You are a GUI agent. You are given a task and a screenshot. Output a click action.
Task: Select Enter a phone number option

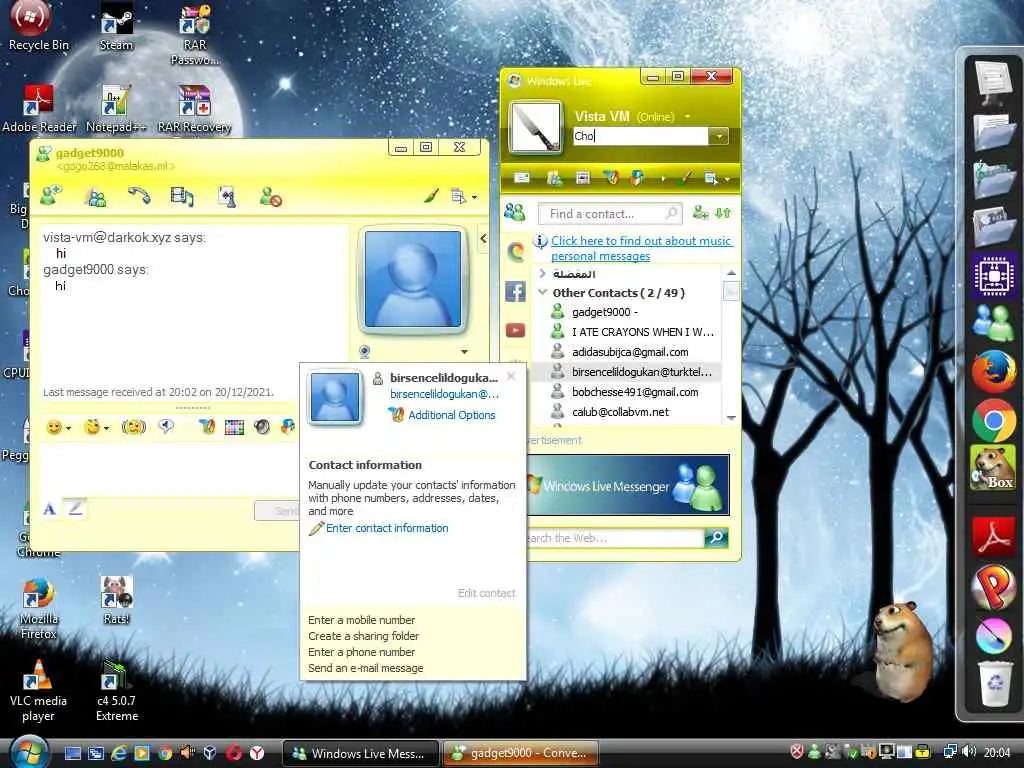pos(361,652)
